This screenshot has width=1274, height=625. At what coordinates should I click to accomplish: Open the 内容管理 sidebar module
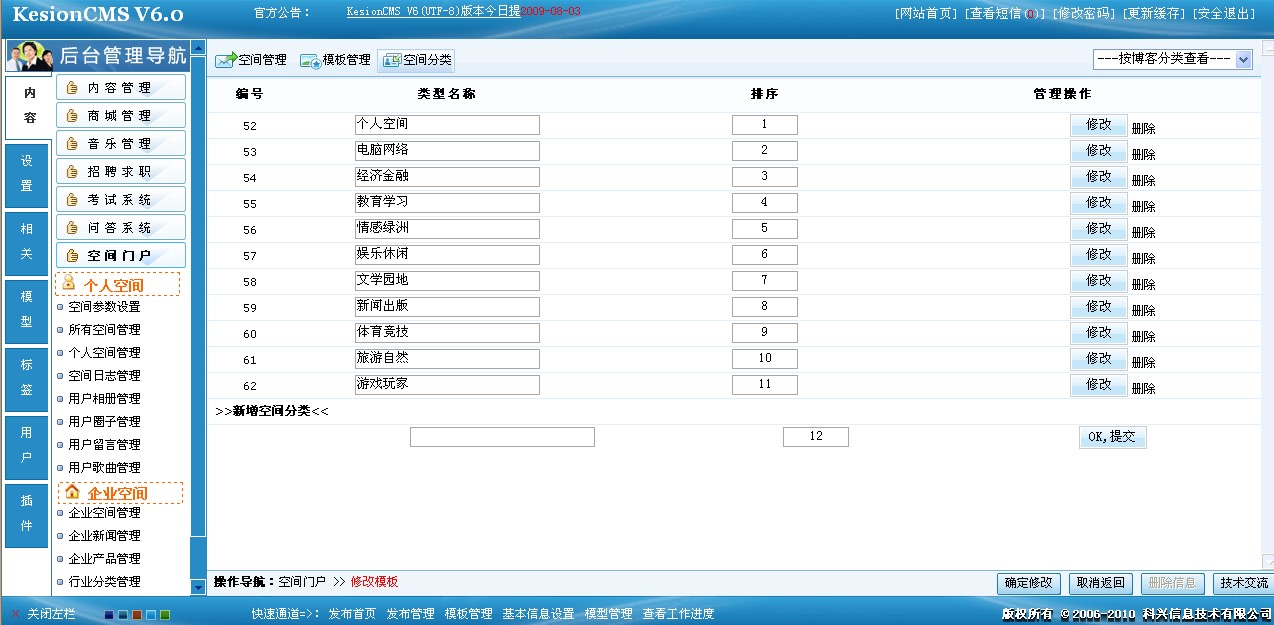point(121,86)
